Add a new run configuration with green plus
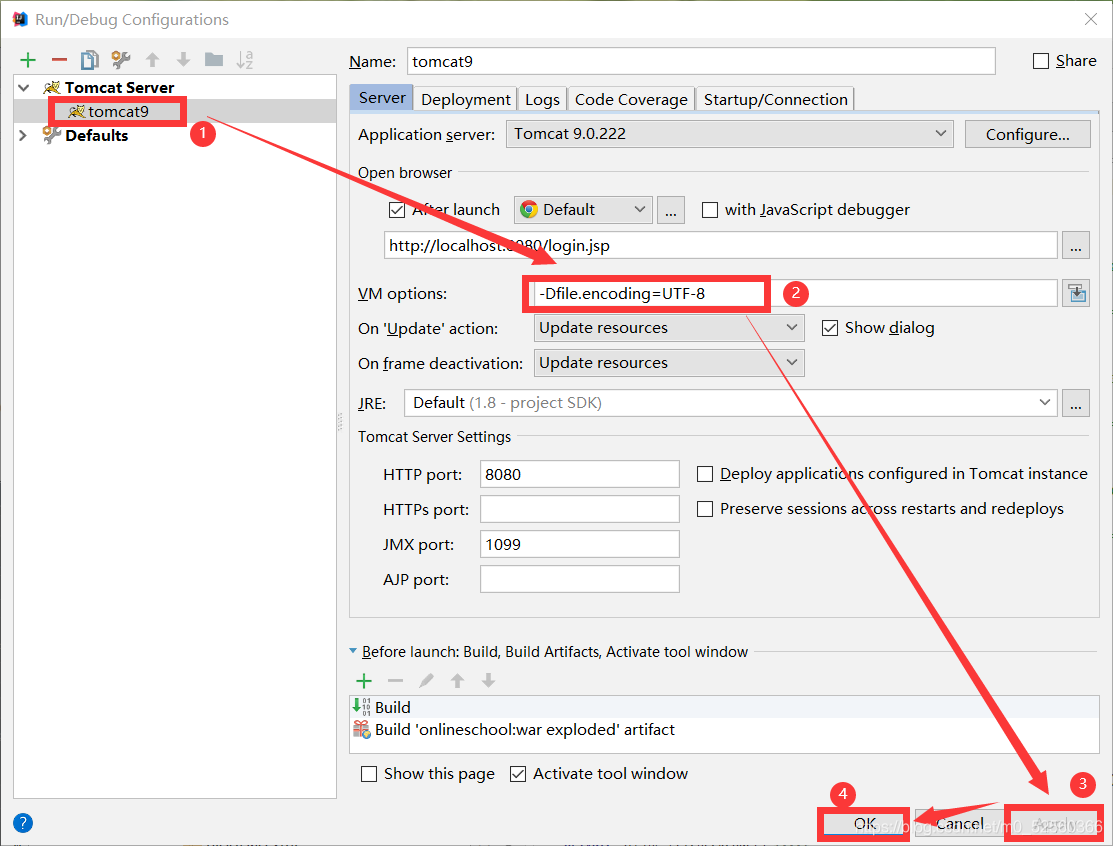The height and width of the screenshot is (846, 1113). click(28, 60)
